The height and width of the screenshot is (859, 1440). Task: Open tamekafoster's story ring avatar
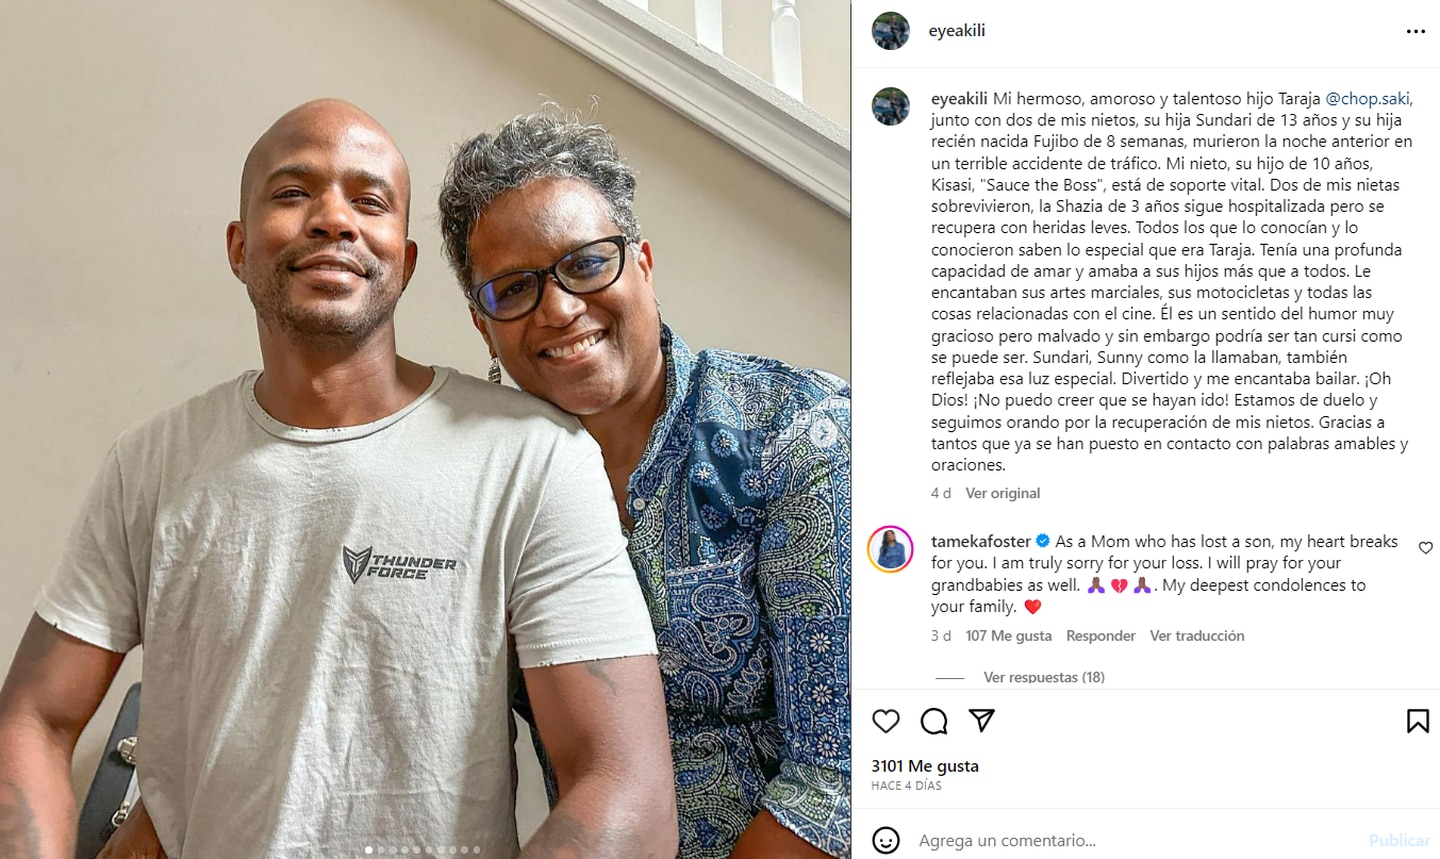click(x=890, y=549)
